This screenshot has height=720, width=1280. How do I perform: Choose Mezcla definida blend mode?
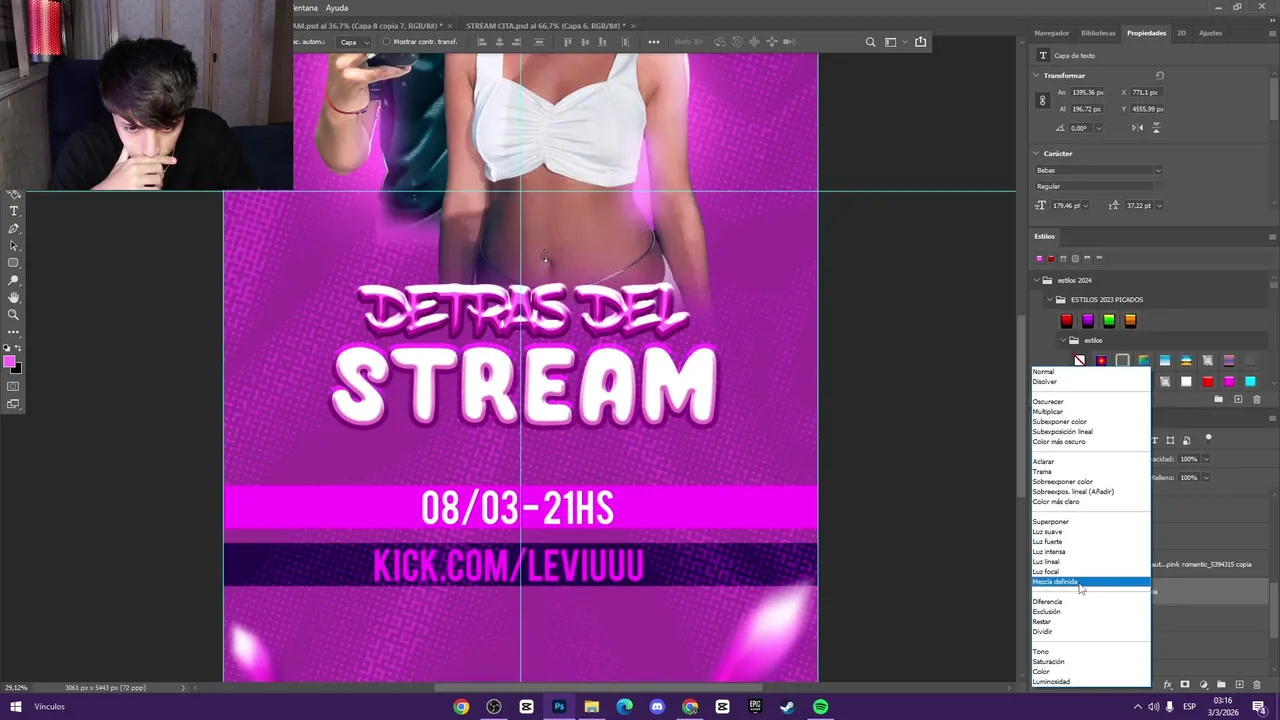pos(1091,582)
